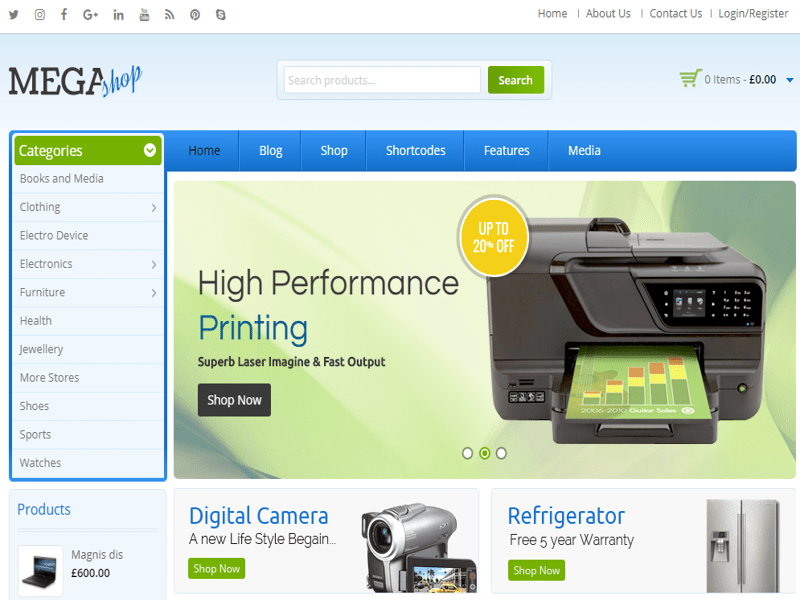Click the RSS feed icon
Viewport: 800px width, 600px height.
[x=170, y=14]
